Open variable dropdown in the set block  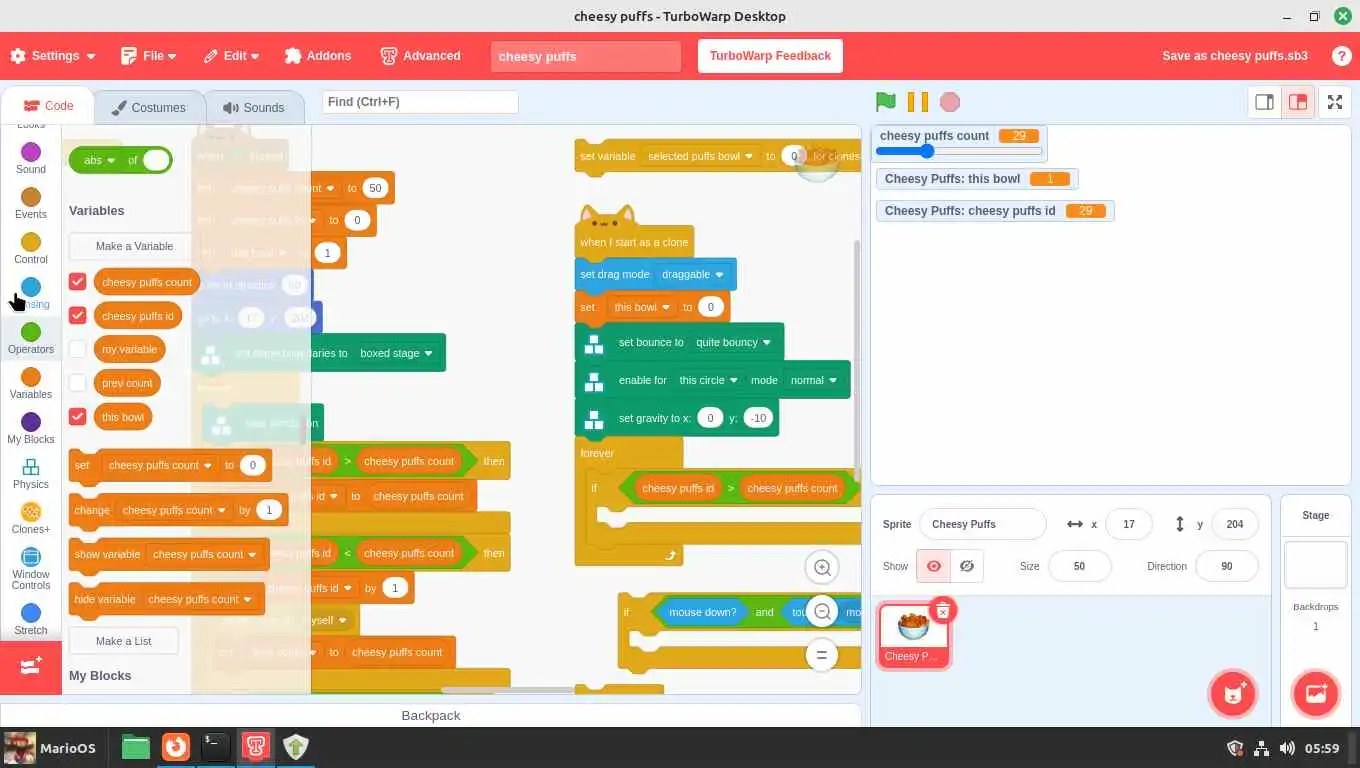[x=160, y=465]
